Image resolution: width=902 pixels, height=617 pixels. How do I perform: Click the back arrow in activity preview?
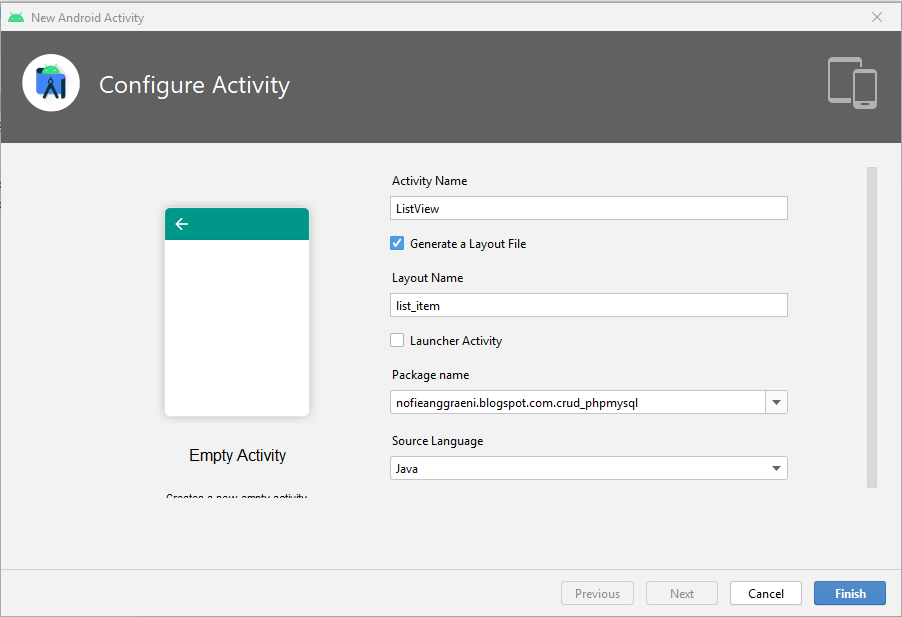pos(182,224)
